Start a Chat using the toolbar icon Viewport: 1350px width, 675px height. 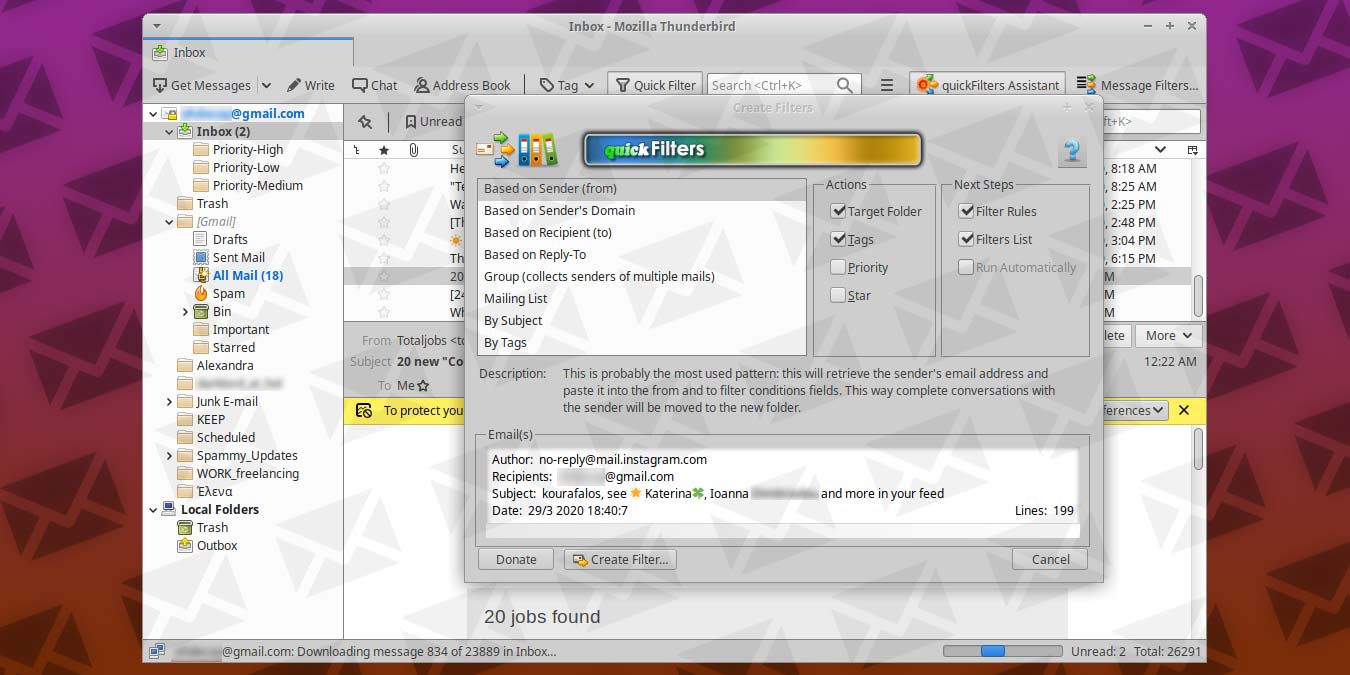point(374,85)
